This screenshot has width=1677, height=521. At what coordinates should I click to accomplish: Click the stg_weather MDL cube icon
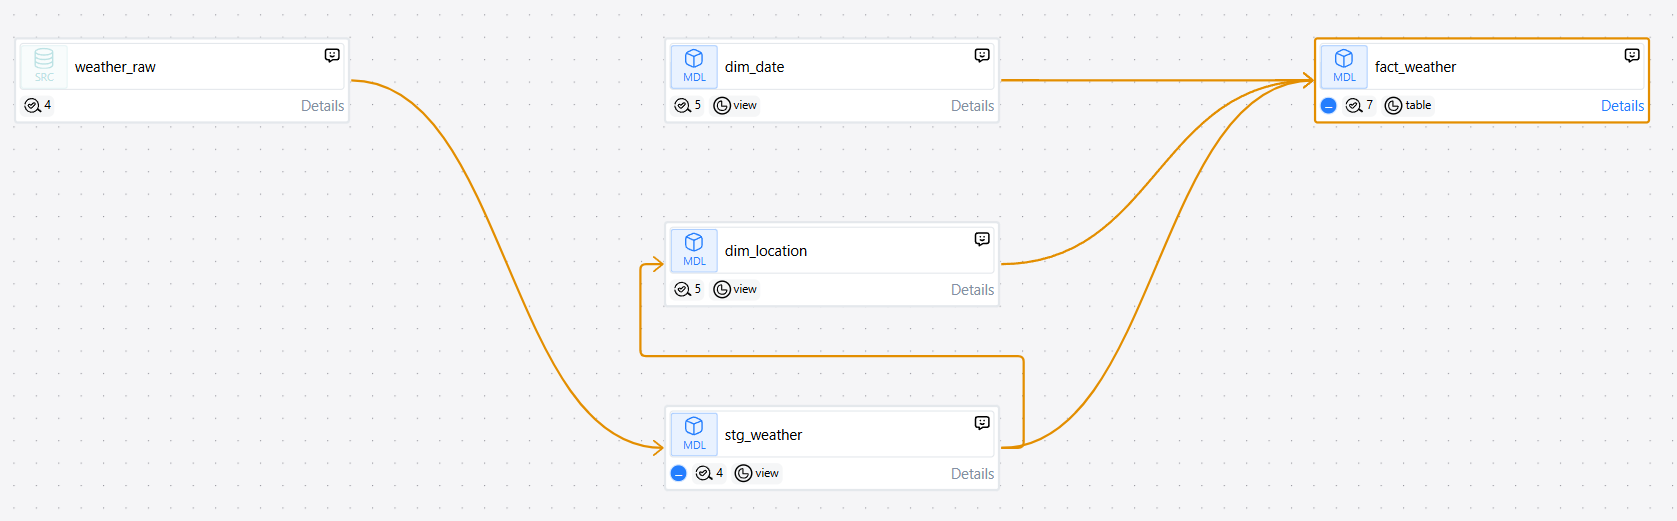click(x=694, y=434)
